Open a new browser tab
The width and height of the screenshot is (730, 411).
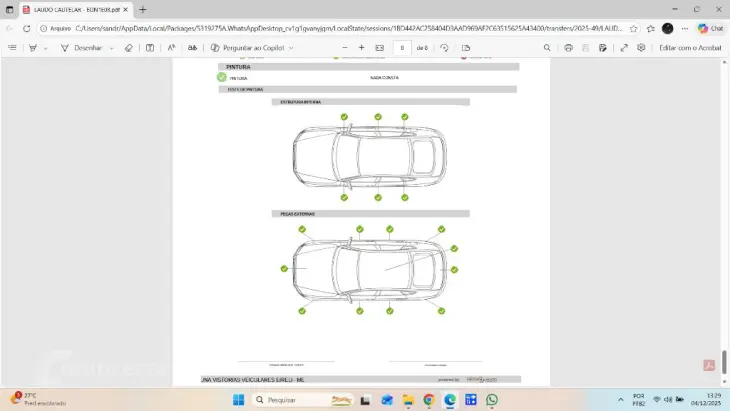[142, 9]
